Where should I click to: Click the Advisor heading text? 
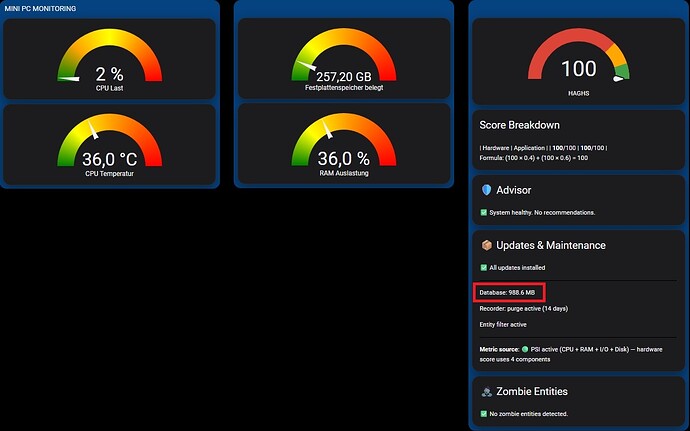[514, 190]
